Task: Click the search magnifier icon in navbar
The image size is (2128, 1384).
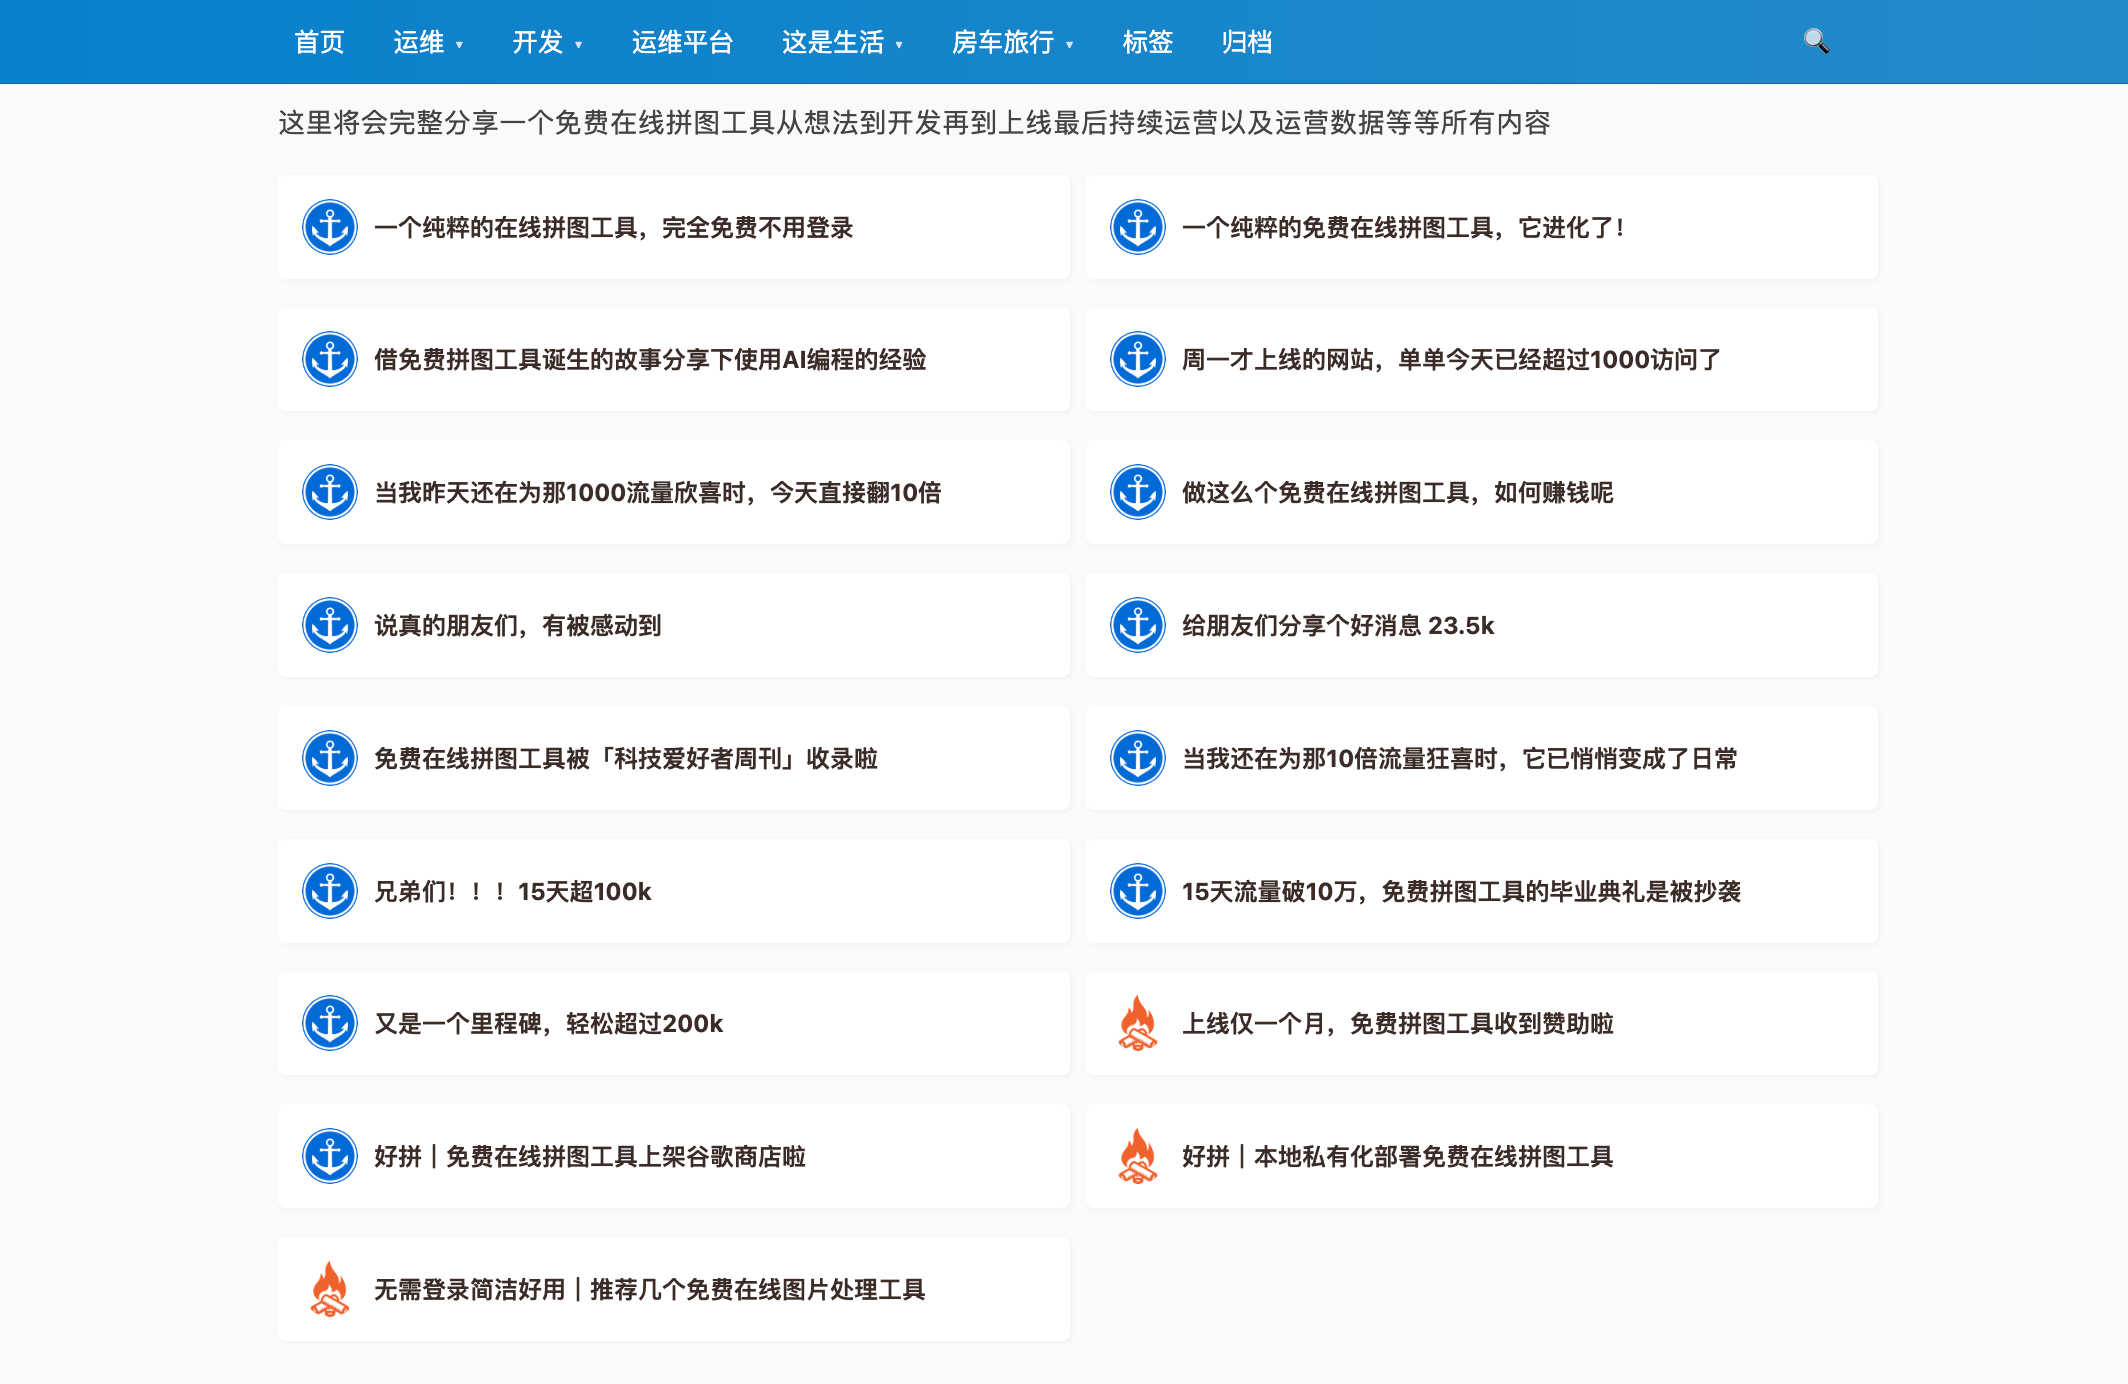Action: tap(1816, 41)
